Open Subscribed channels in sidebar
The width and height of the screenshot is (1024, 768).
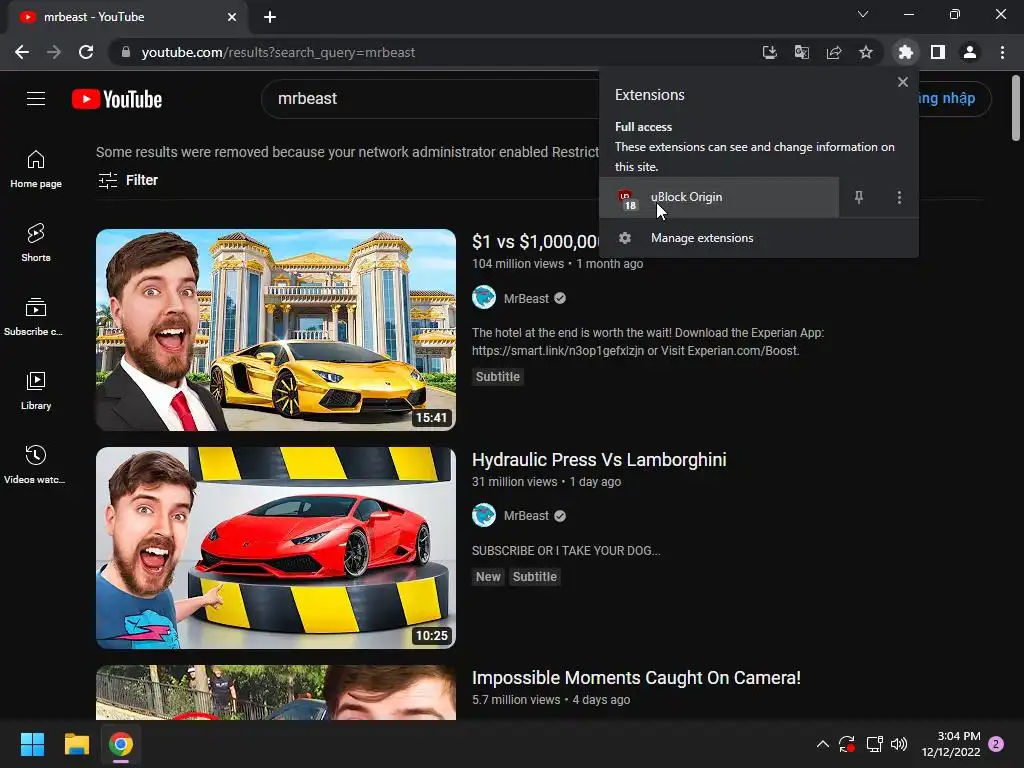pyautogui.click(x=33, y=317)
